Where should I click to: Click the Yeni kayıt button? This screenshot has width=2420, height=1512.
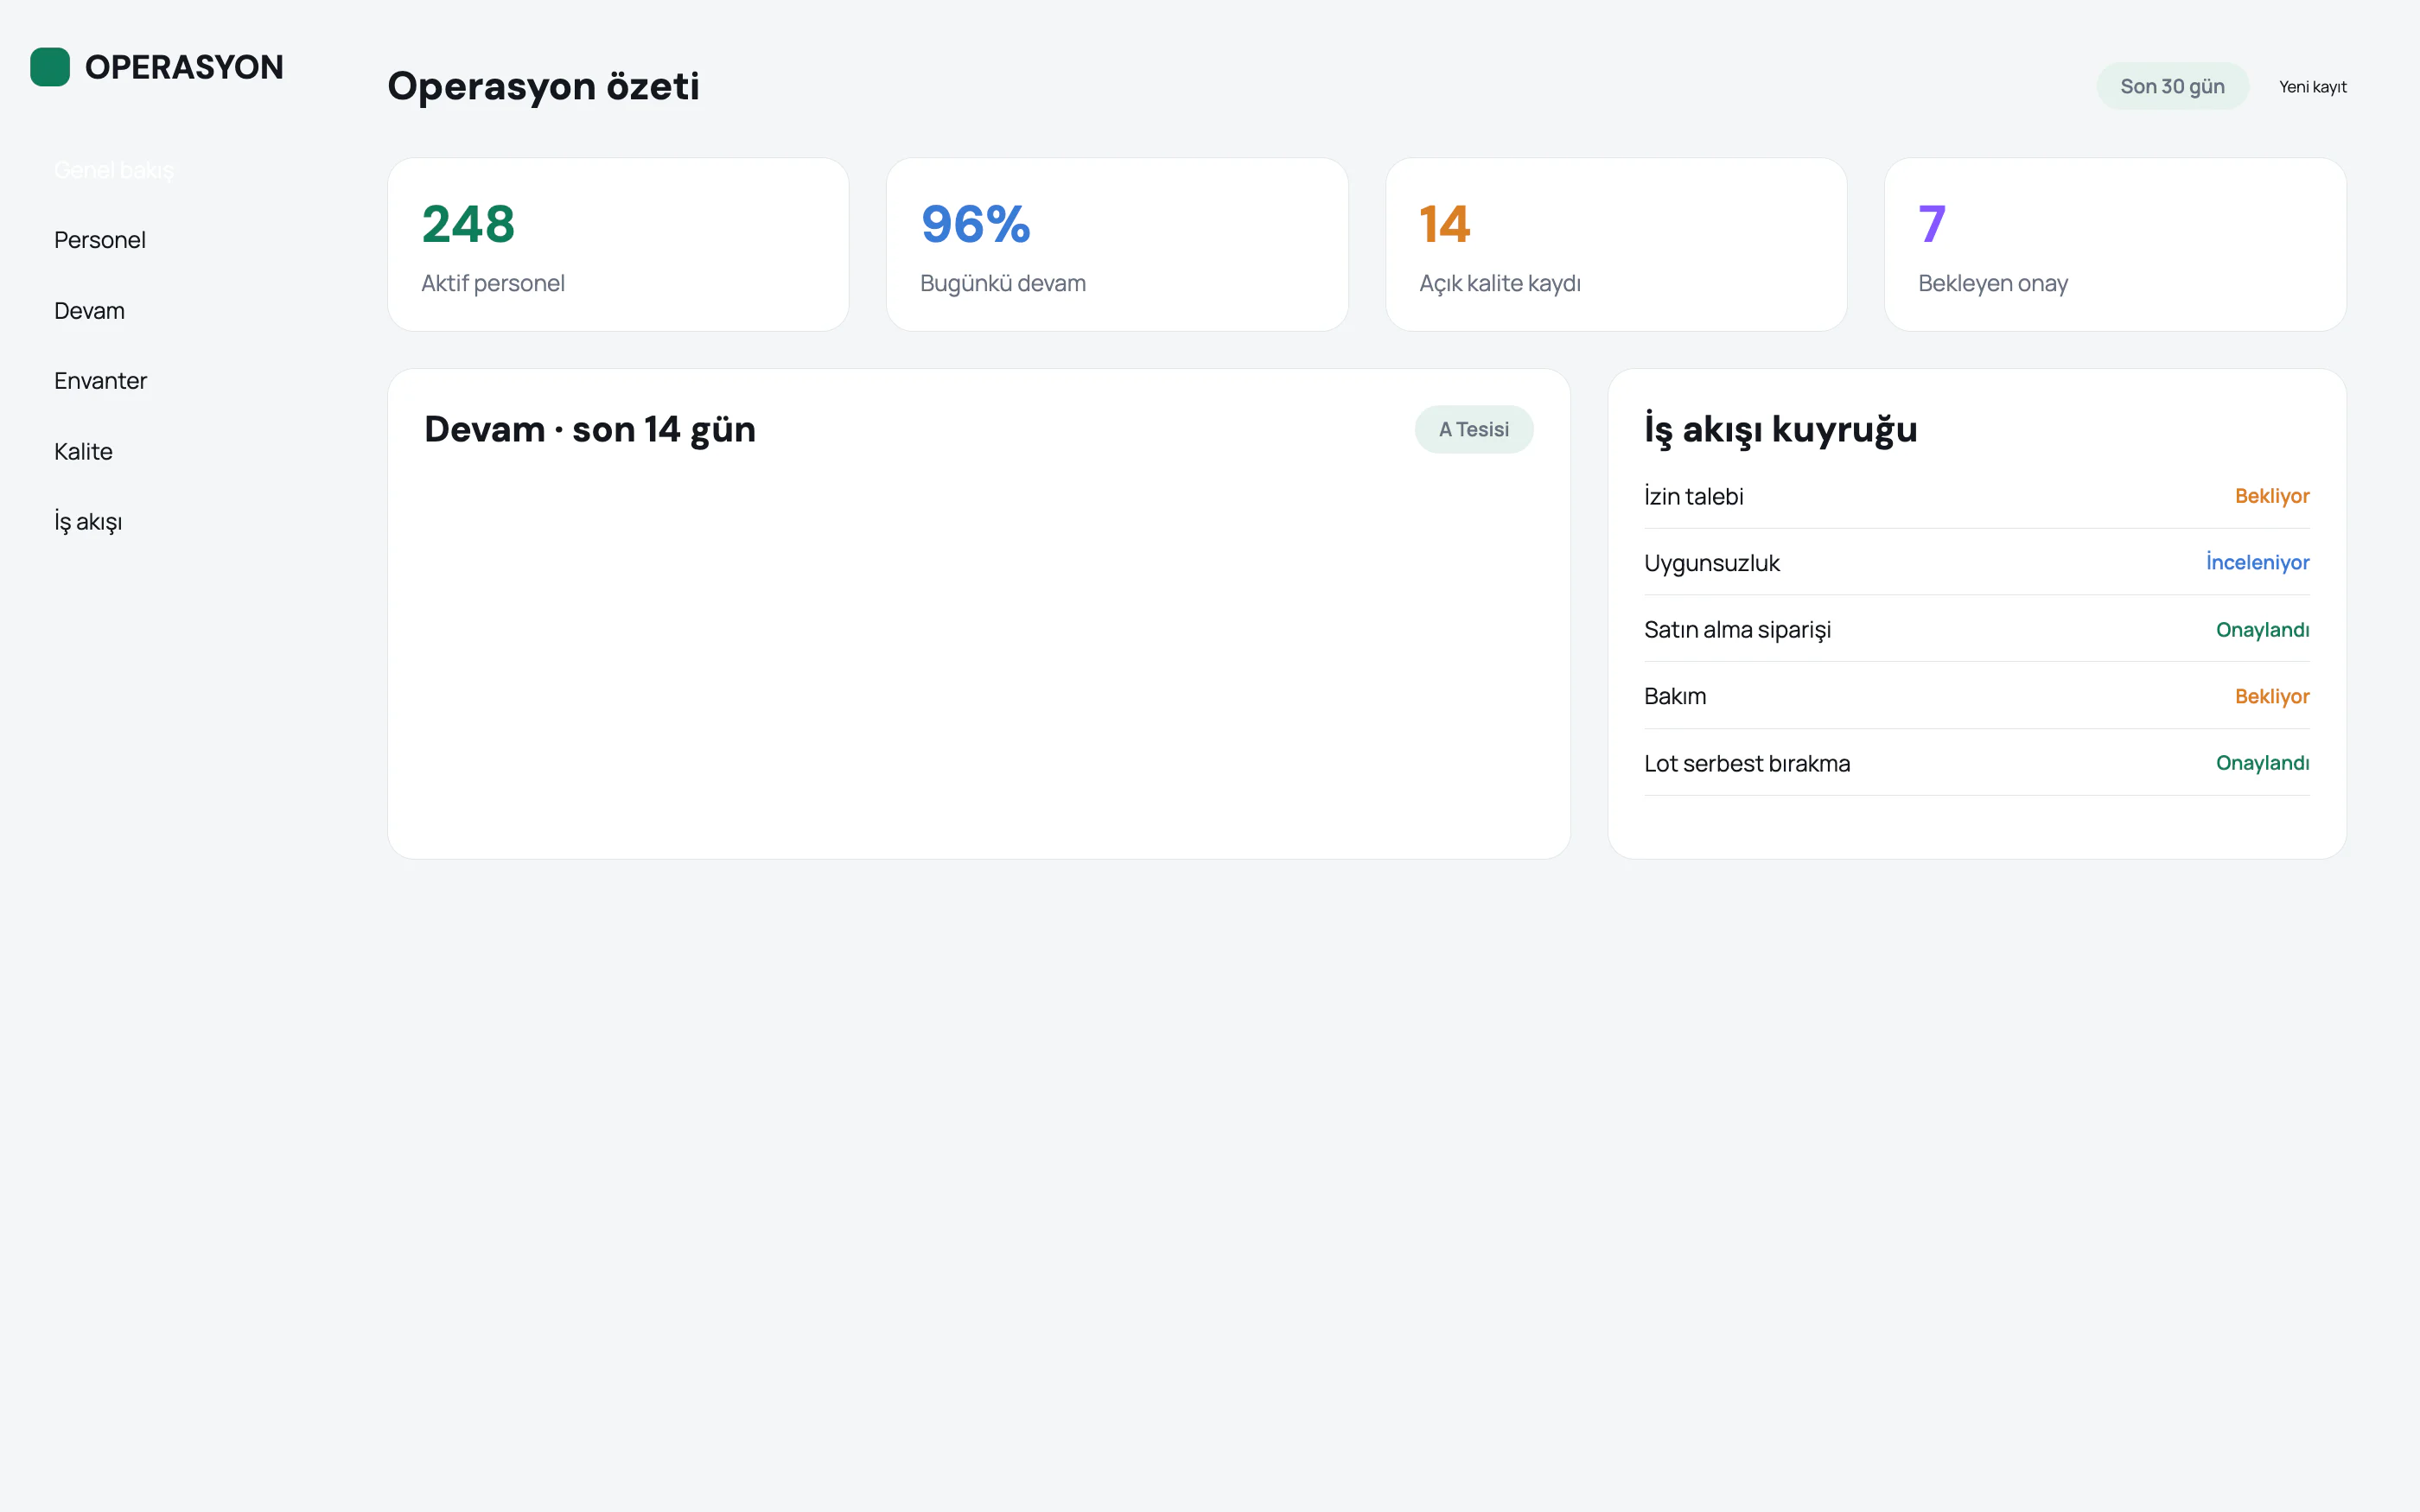coord(2312,86)
